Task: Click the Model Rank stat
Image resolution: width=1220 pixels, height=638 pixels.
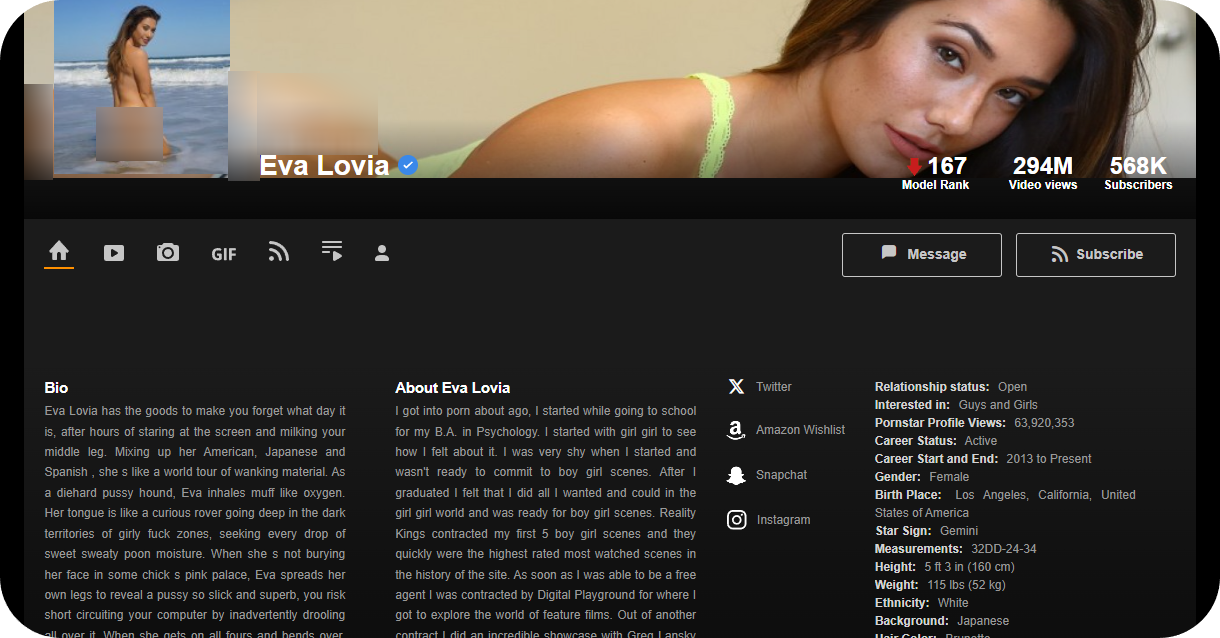Action: pos(935,172)
